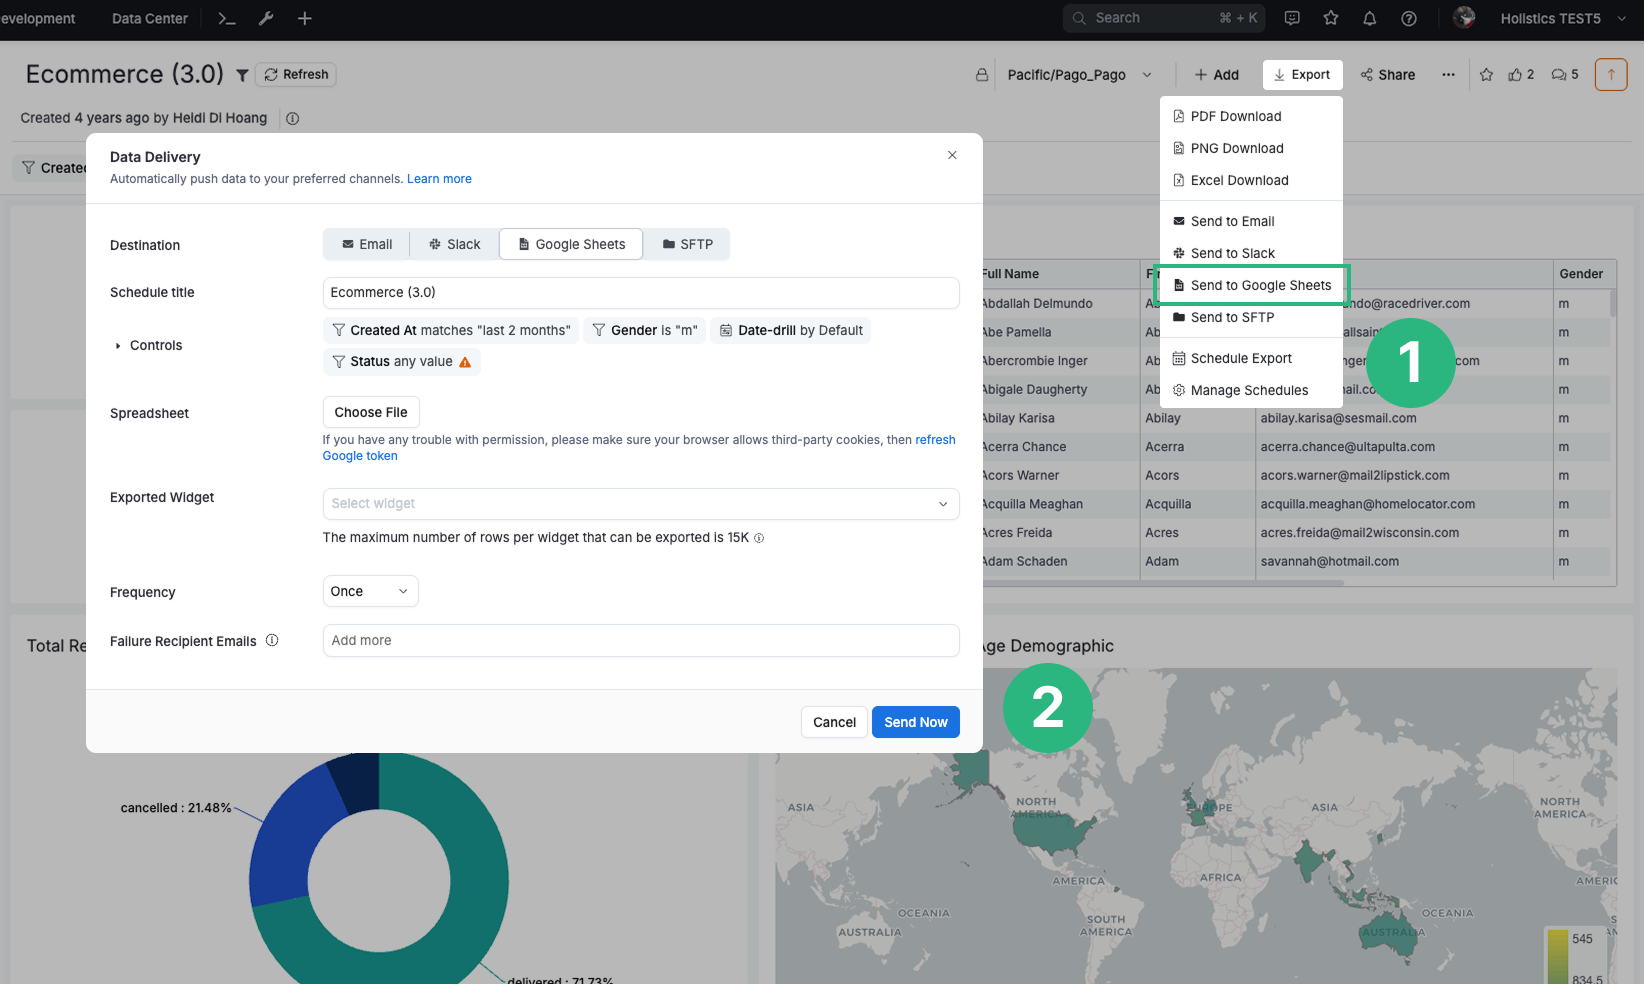Click the plus icon to create new item

coord(304,18)
